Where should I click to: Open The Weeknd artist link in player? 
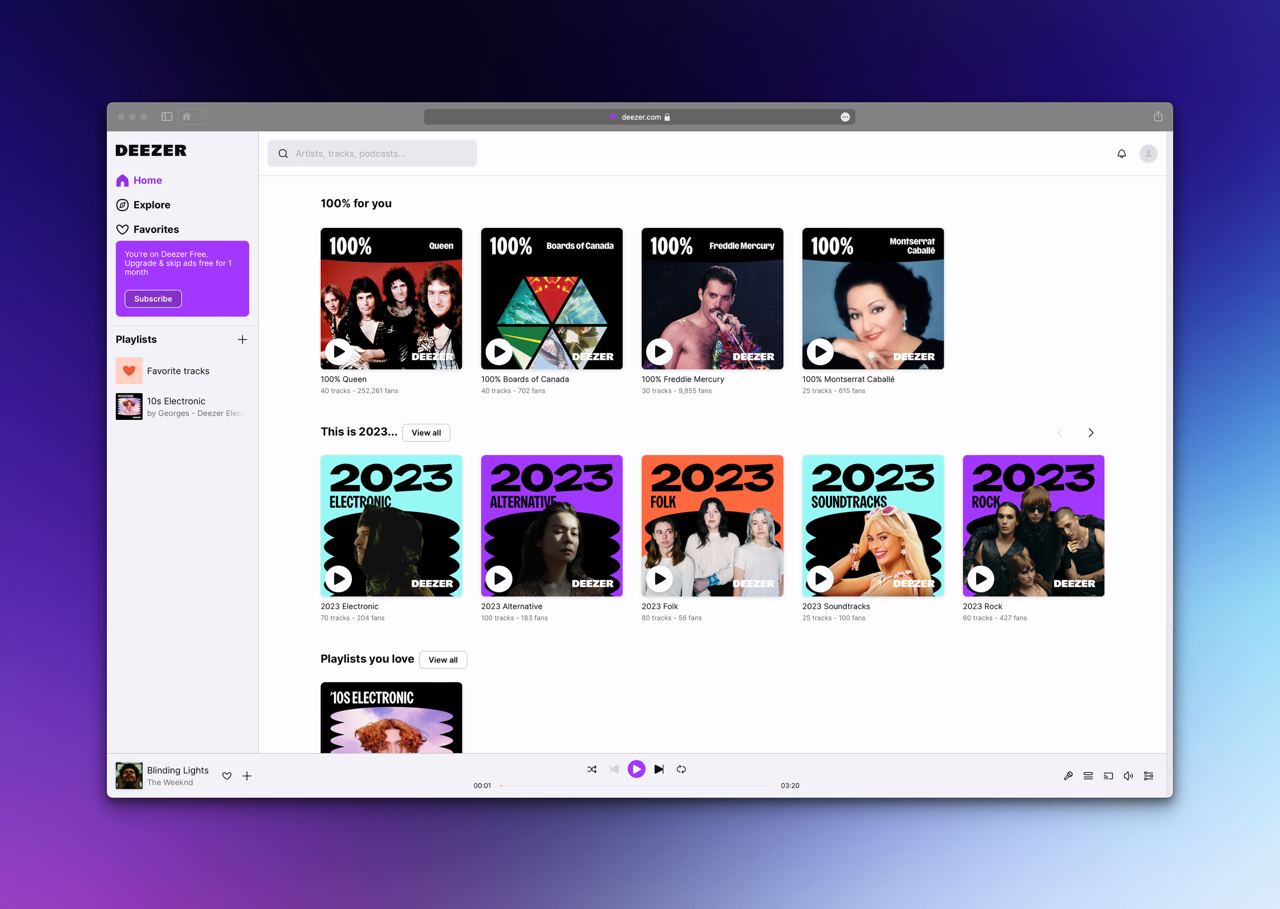[x=170, y=783]
